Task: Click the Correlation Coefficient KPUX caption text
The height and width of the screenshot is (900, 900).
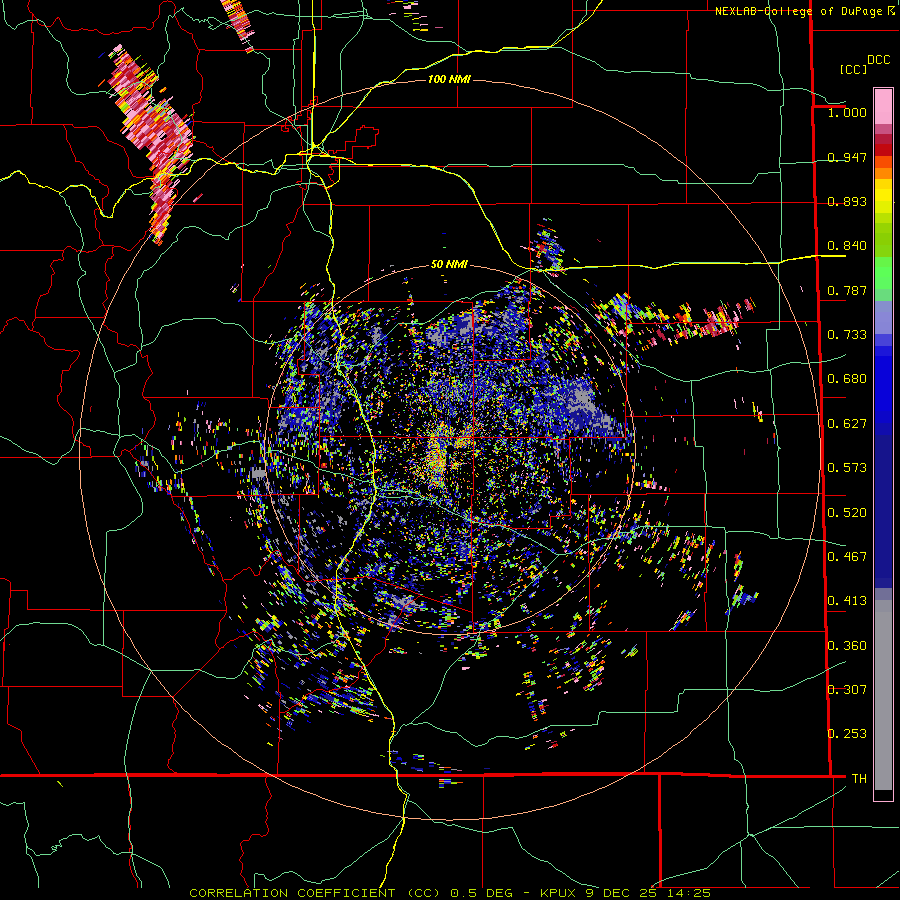Action: (450, 893)
